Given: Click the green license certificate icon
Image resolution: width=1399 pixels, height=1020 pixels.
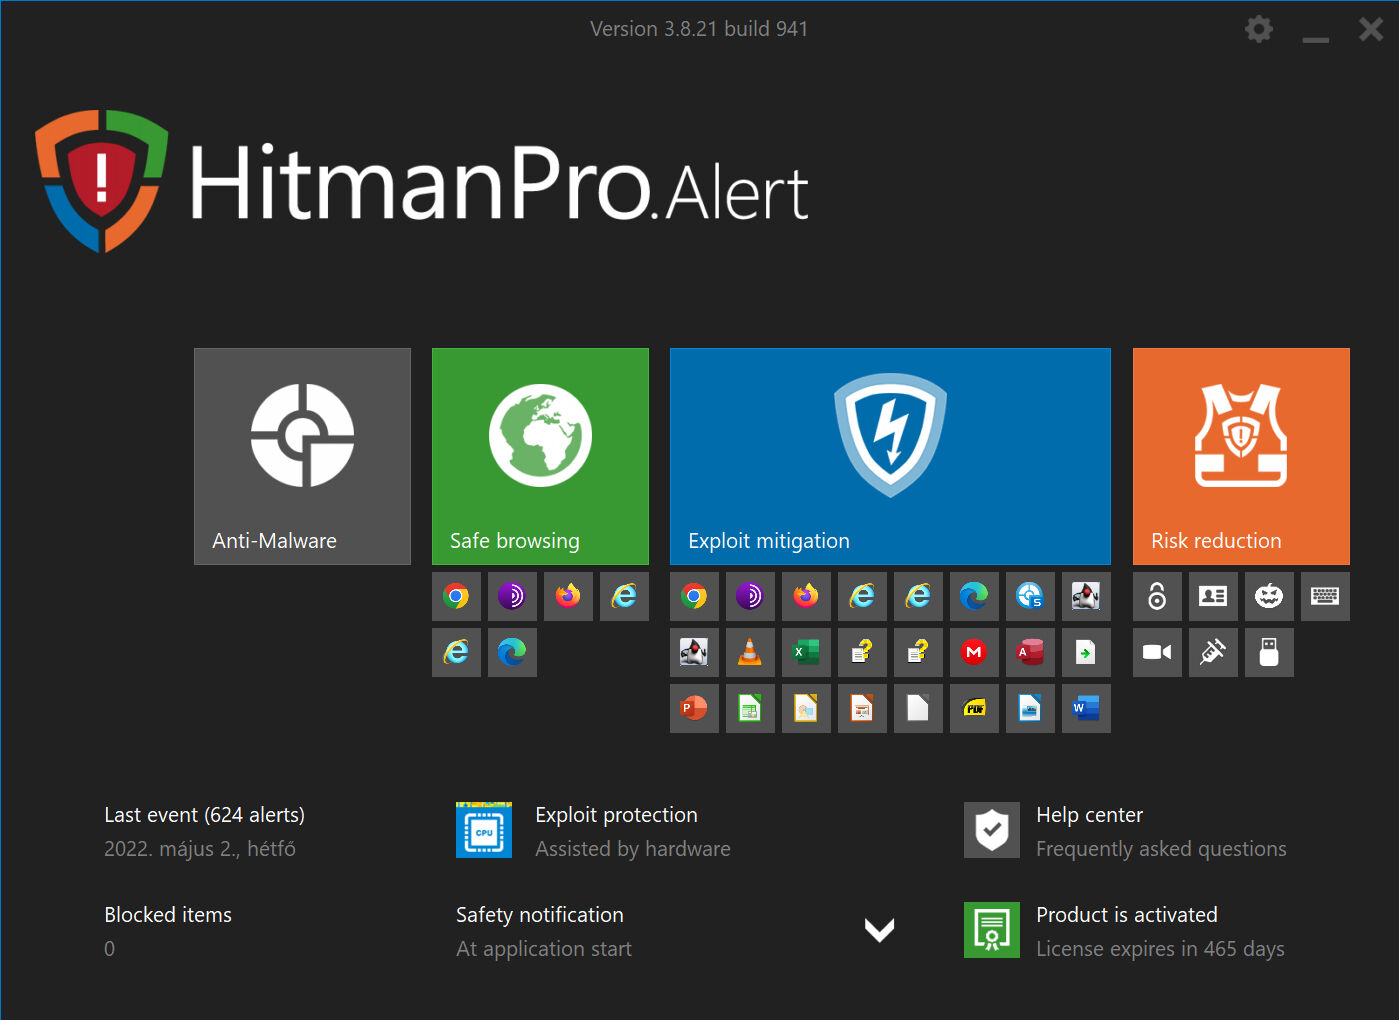Looking at the screenshot, I should point(992,930).
